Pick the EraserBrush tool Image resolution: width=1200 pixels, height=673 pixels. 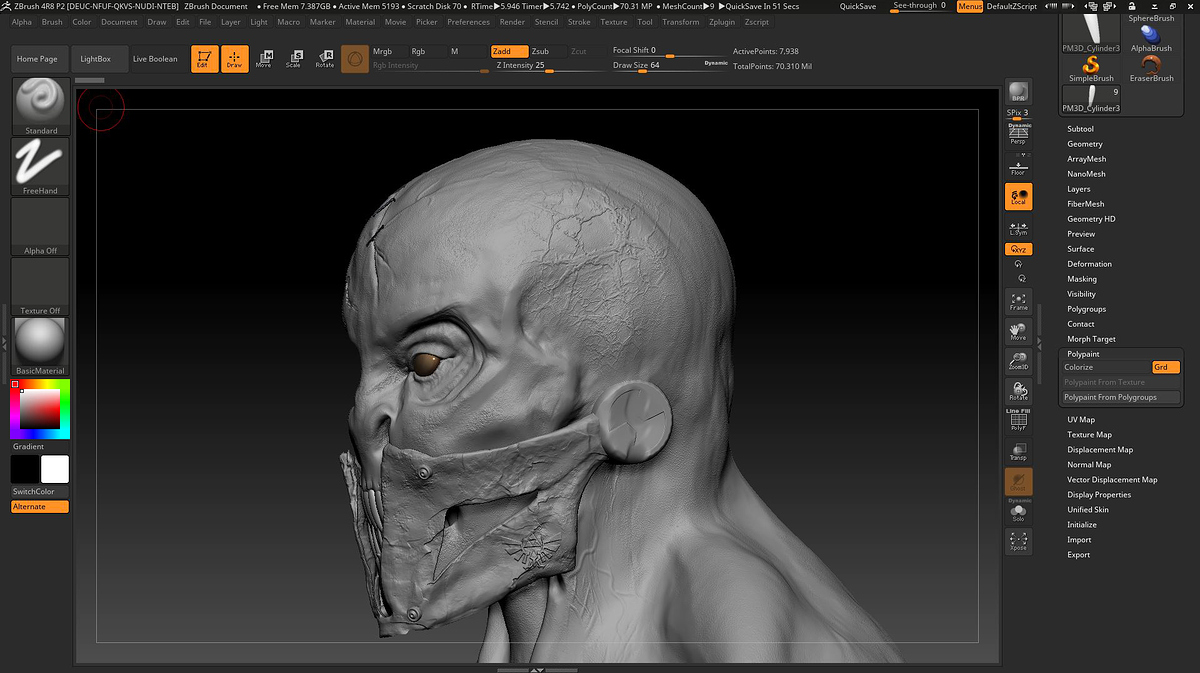1151,68
